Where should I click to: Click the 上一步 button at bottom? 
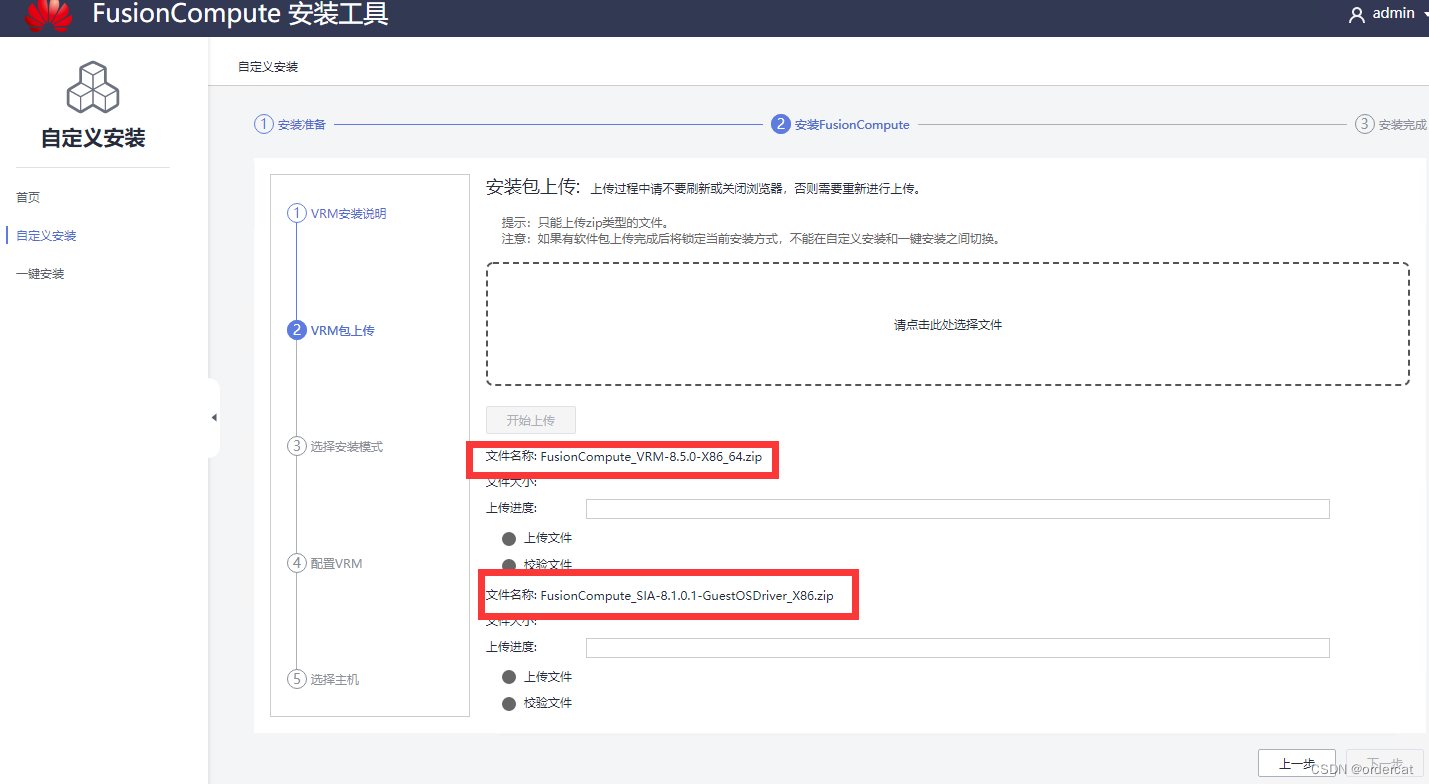click(1296, 762)
